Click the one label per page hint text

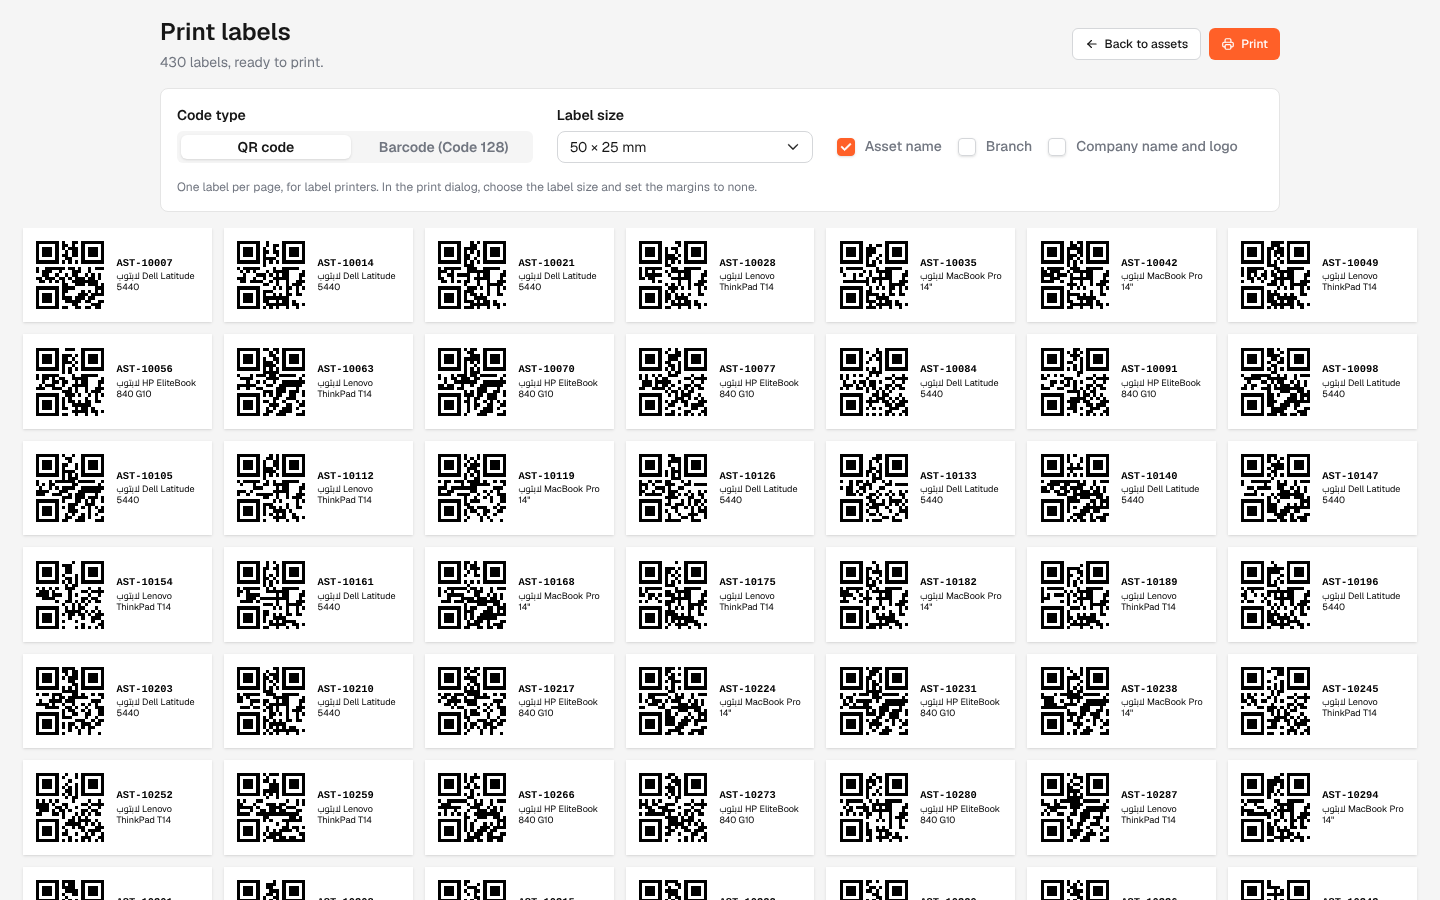(x=467, y=187)
